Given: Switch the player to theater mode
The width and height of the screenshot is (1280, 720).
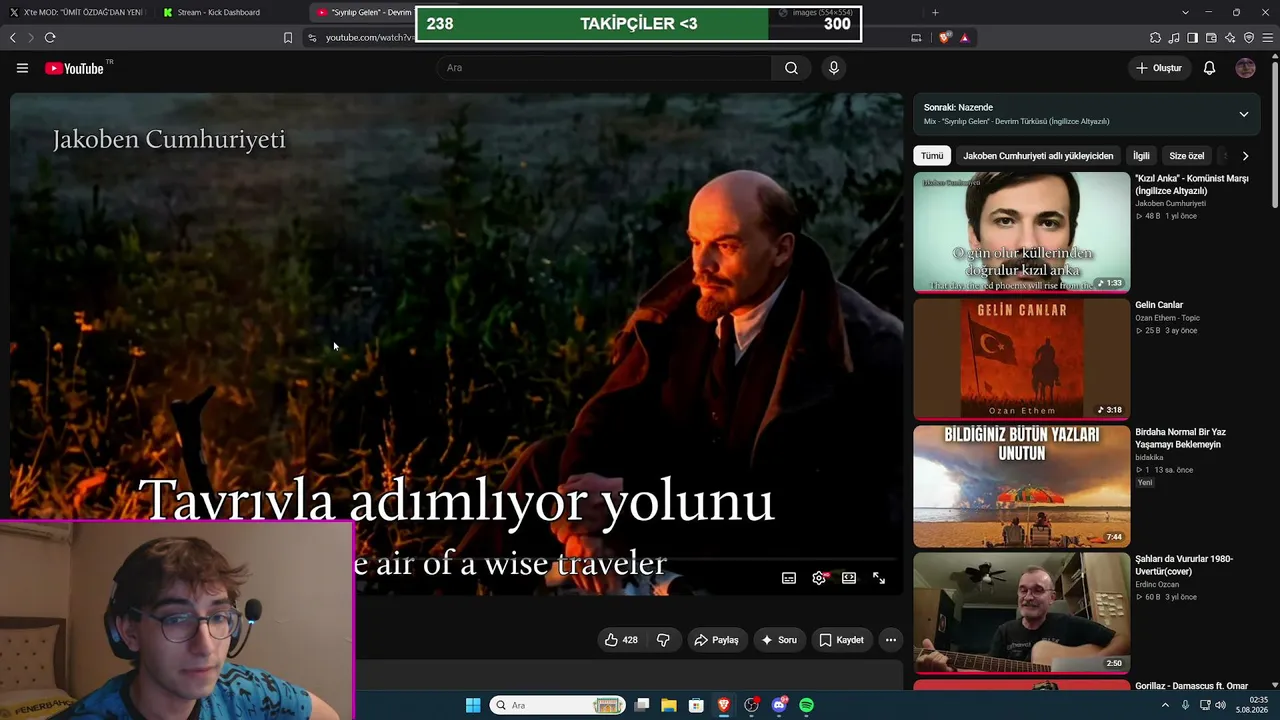Looking at the screenshot, I should click(x=849, y=578).
